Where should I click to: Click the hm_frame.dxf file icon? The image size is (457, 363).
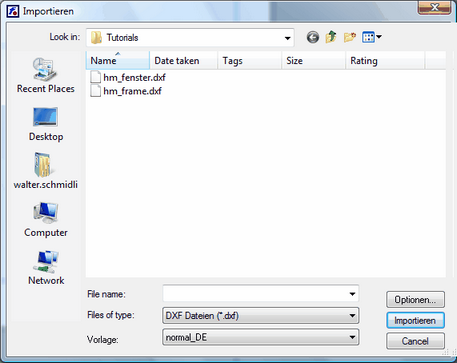(x=96, y=91)
